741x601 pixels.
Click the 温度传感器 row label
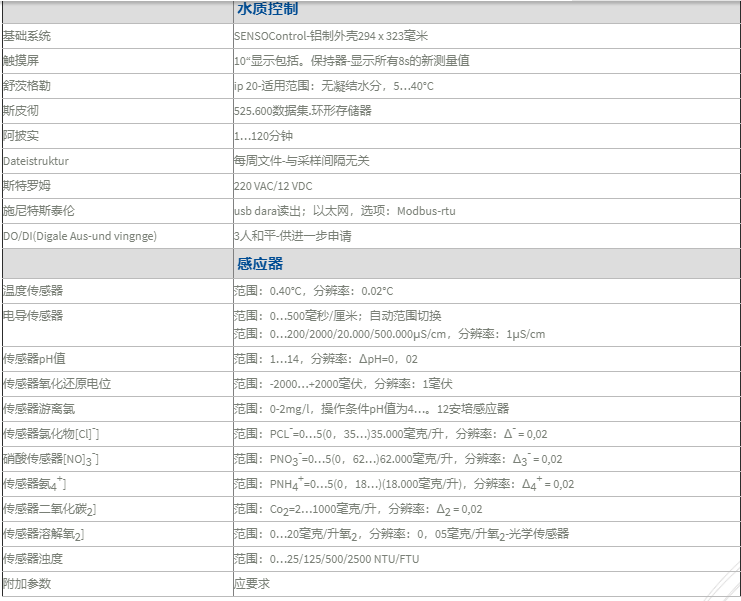pos(33,291)
